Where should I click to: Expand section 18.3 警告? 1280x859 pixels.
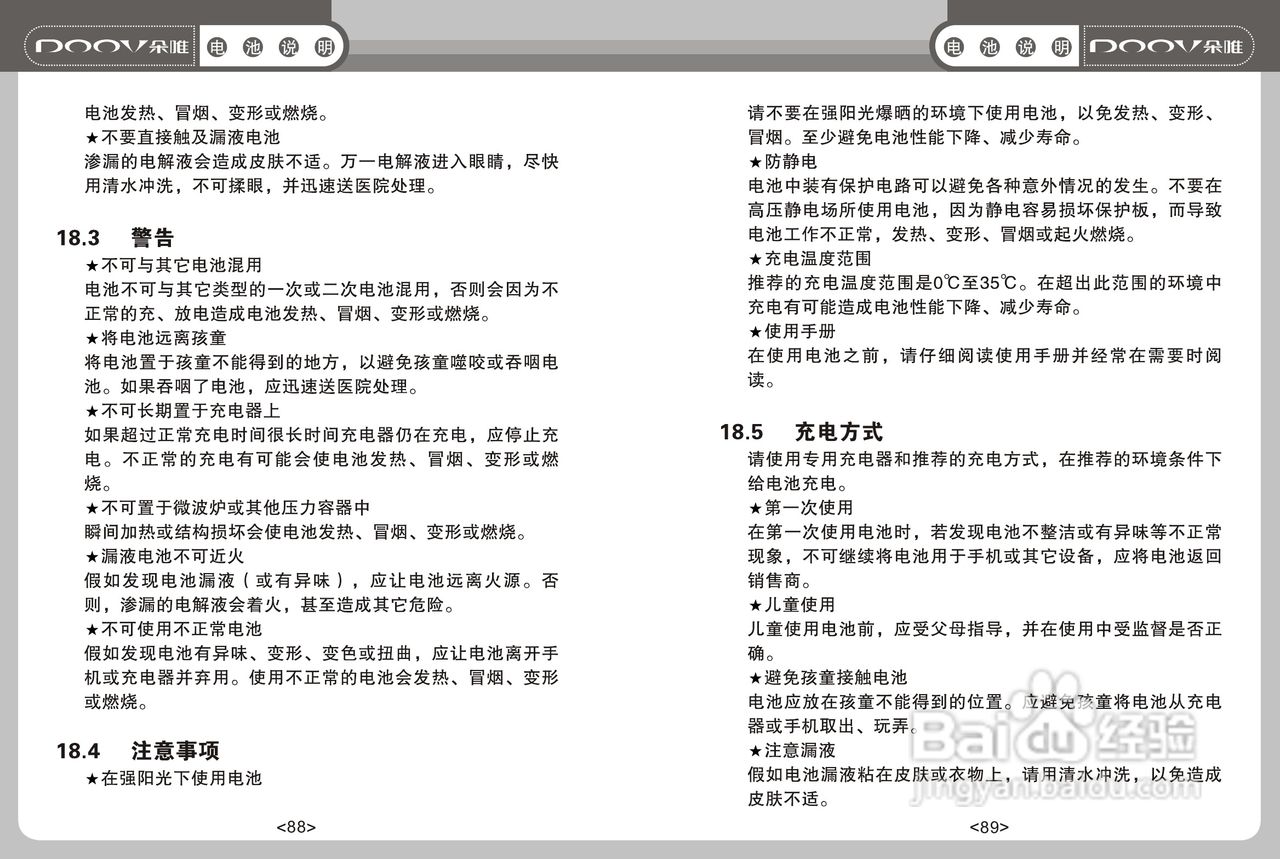(x=115, y=238)
